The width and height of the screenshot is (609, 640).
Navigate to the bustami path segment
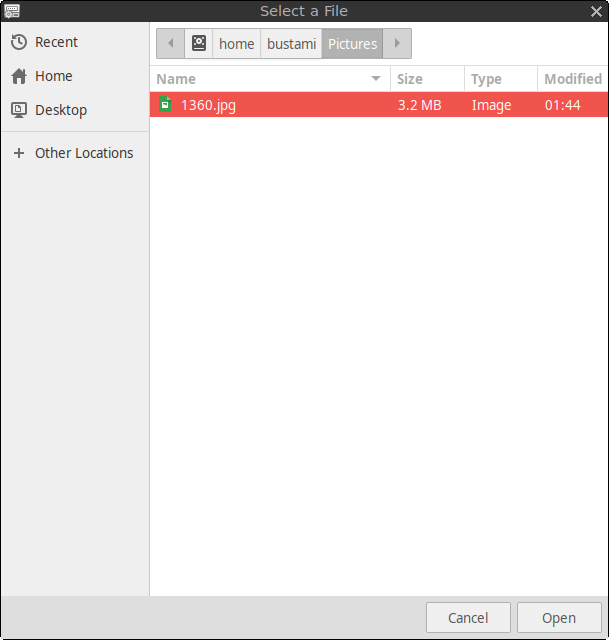(291, 43)
